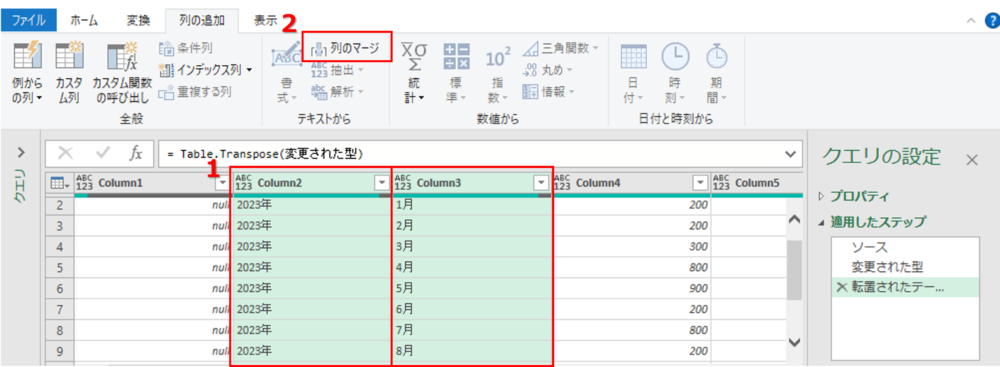Click the cell containing 1月
Viewport: 1000px width, 367px height.
[x=472, y=206]
